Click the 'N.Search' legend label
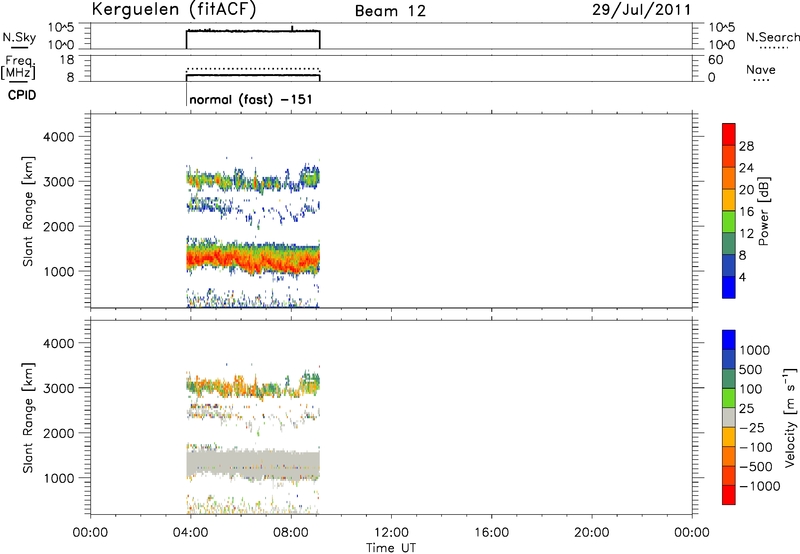 tap(773, 37)
